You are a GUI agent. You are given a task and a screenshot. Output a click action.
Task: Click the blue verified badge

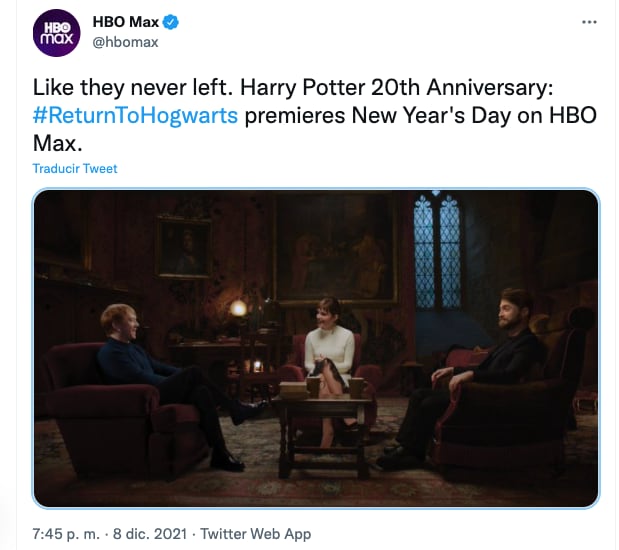pos(172,23)
